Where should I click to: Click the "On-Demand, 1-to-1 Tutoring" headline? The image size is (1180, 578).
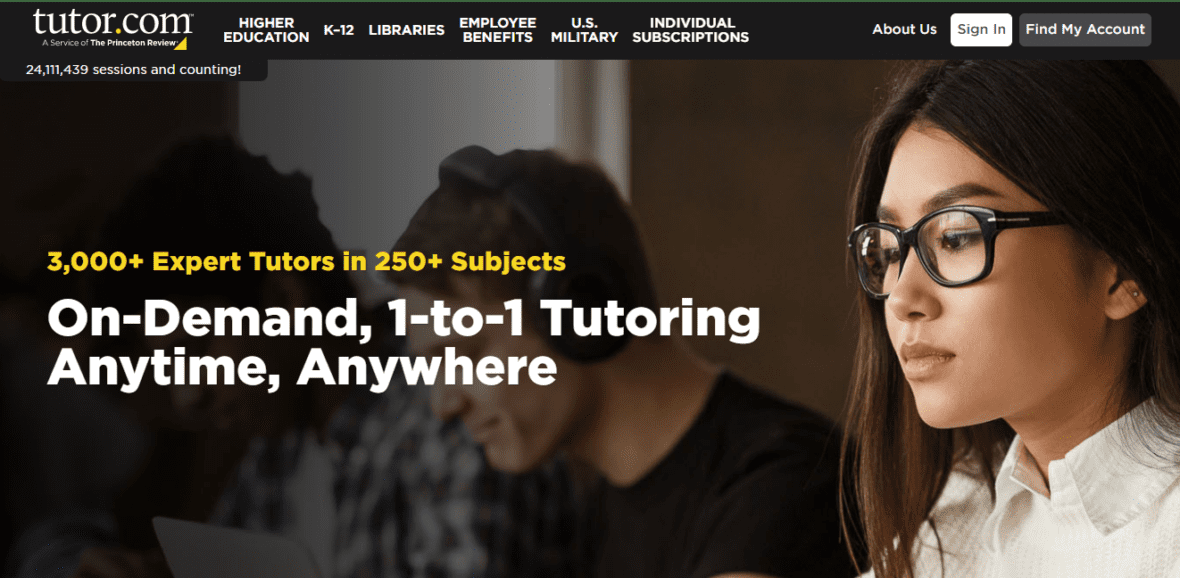403,321
